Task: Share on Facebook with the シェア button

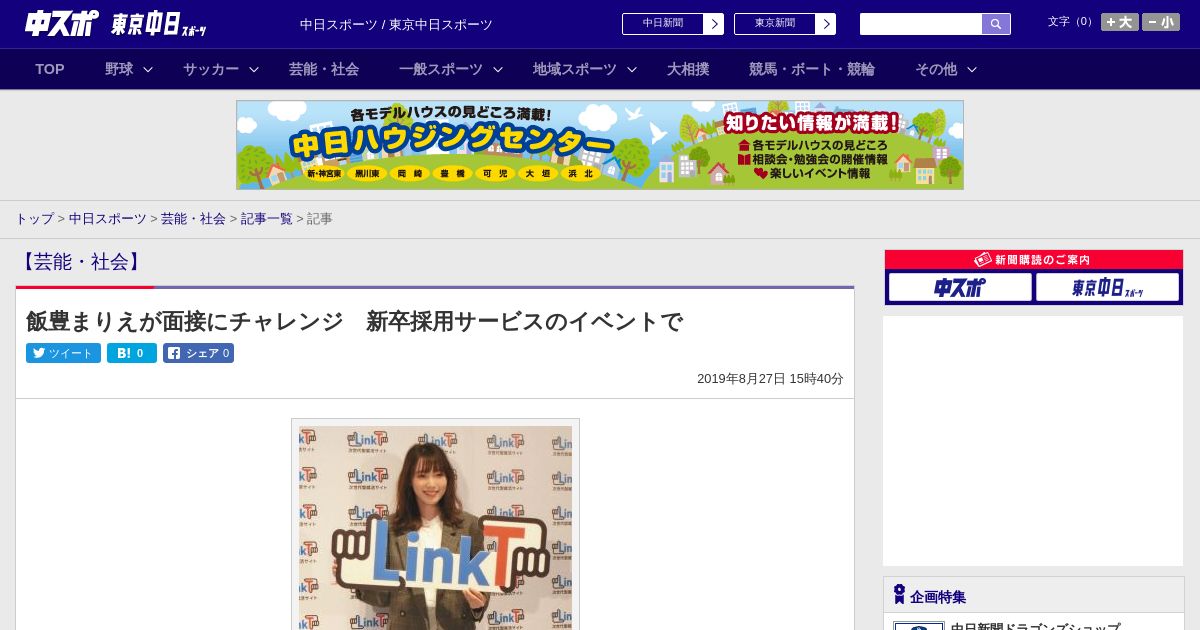Action: click(x=198, y=353)
